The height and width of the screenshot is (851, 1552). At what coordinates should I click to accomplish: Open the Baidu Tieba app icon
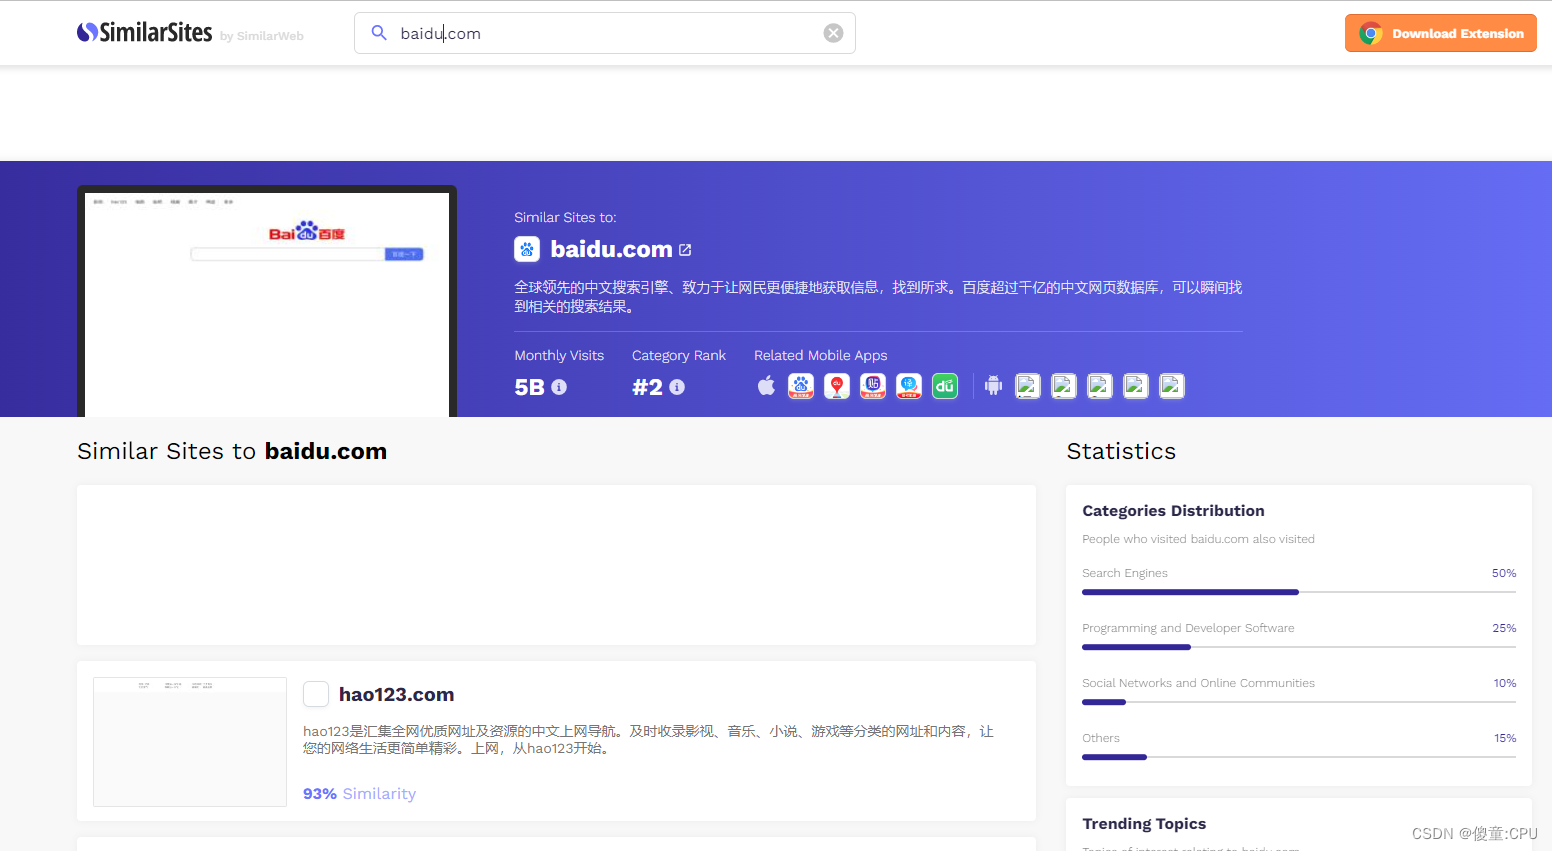click(x=873, y=386)
